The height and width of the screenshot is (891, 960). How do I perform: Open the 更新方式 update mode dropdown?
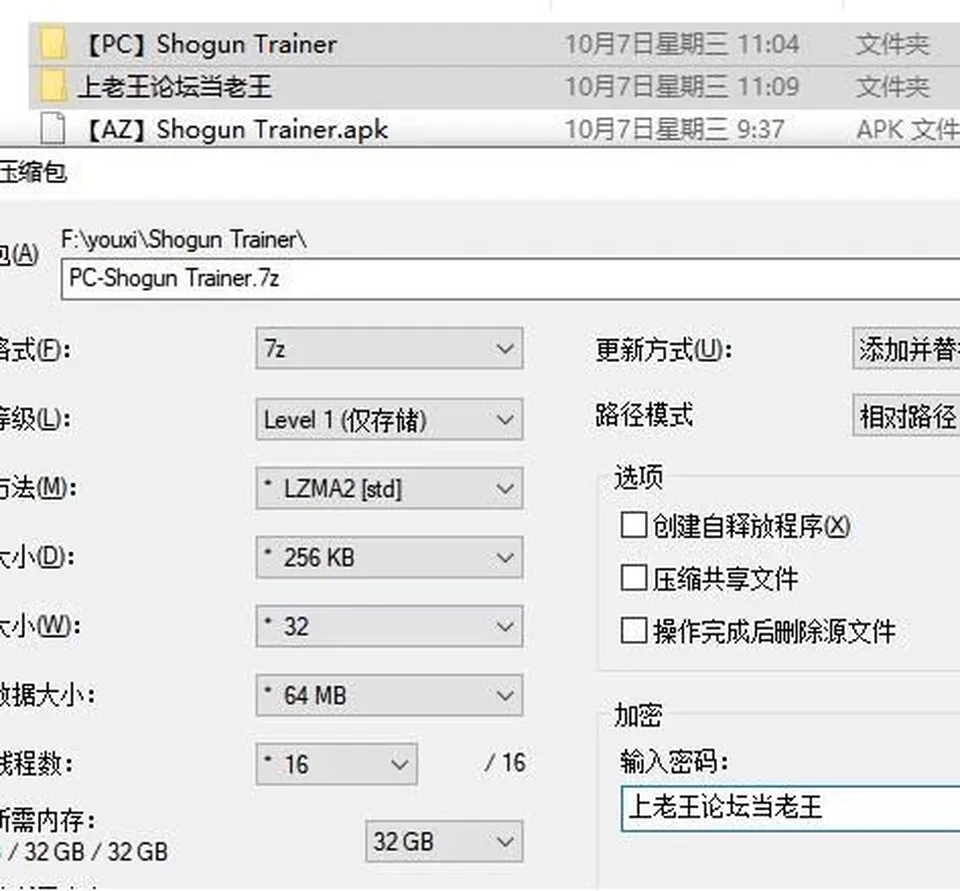coord(906,348)
